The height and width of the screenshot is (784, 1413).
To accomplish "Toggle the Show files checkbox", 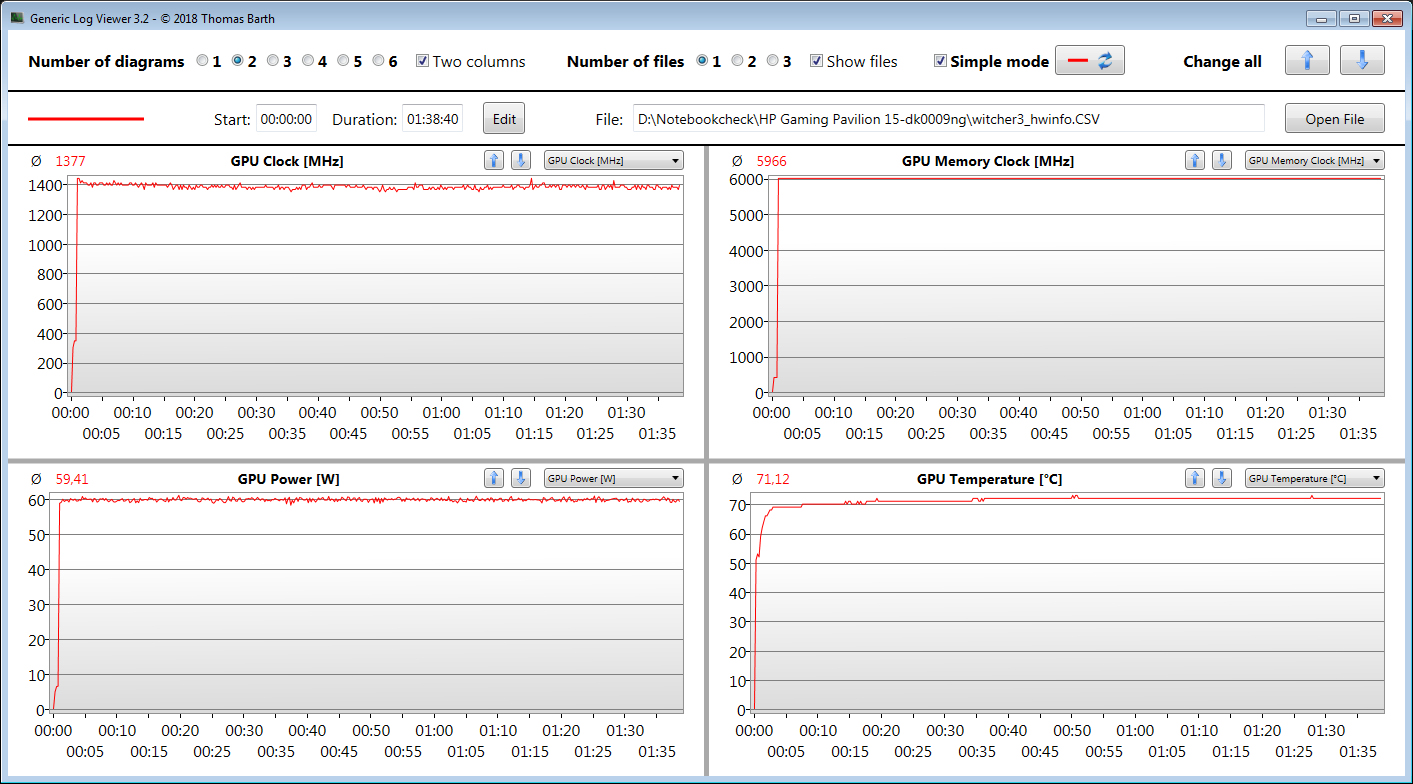I will (817, 61).
